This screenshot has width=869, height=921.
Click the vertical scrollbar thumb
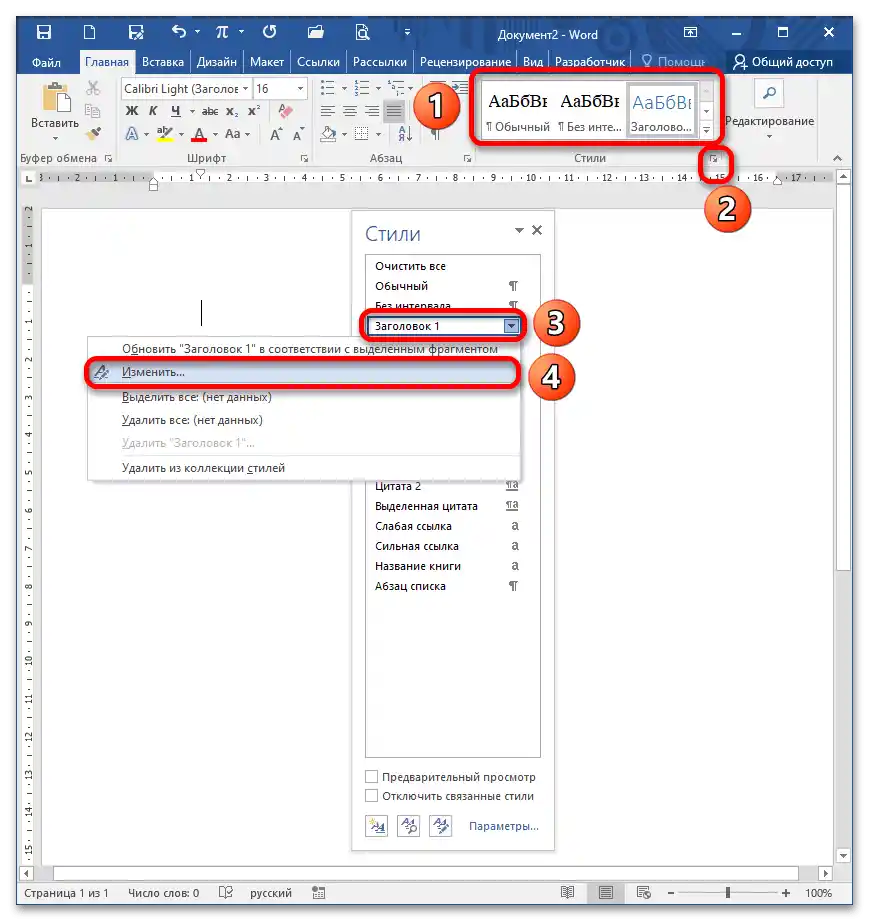843,377
